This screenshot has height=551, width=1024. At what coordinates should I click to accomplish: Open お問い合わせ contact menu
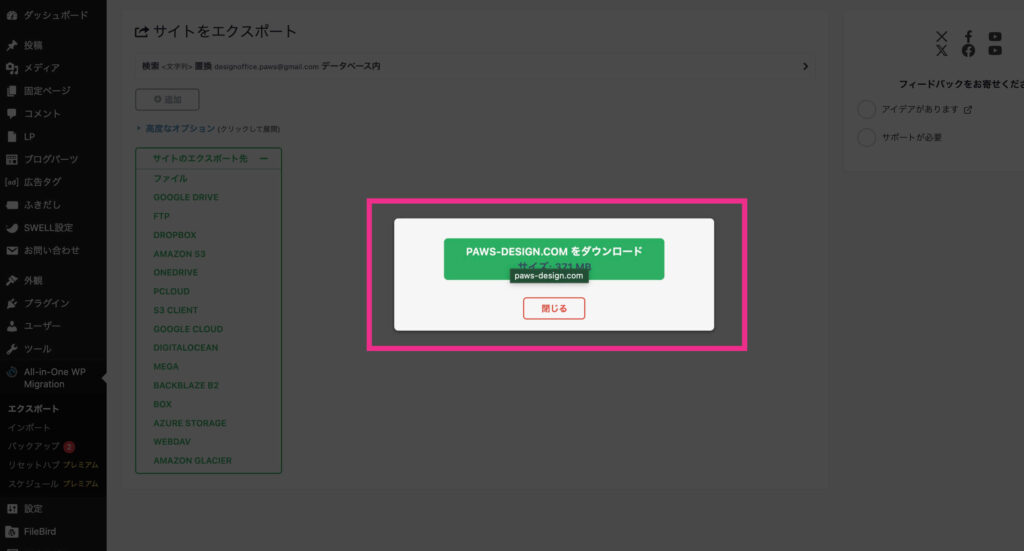tap(53, 251)
